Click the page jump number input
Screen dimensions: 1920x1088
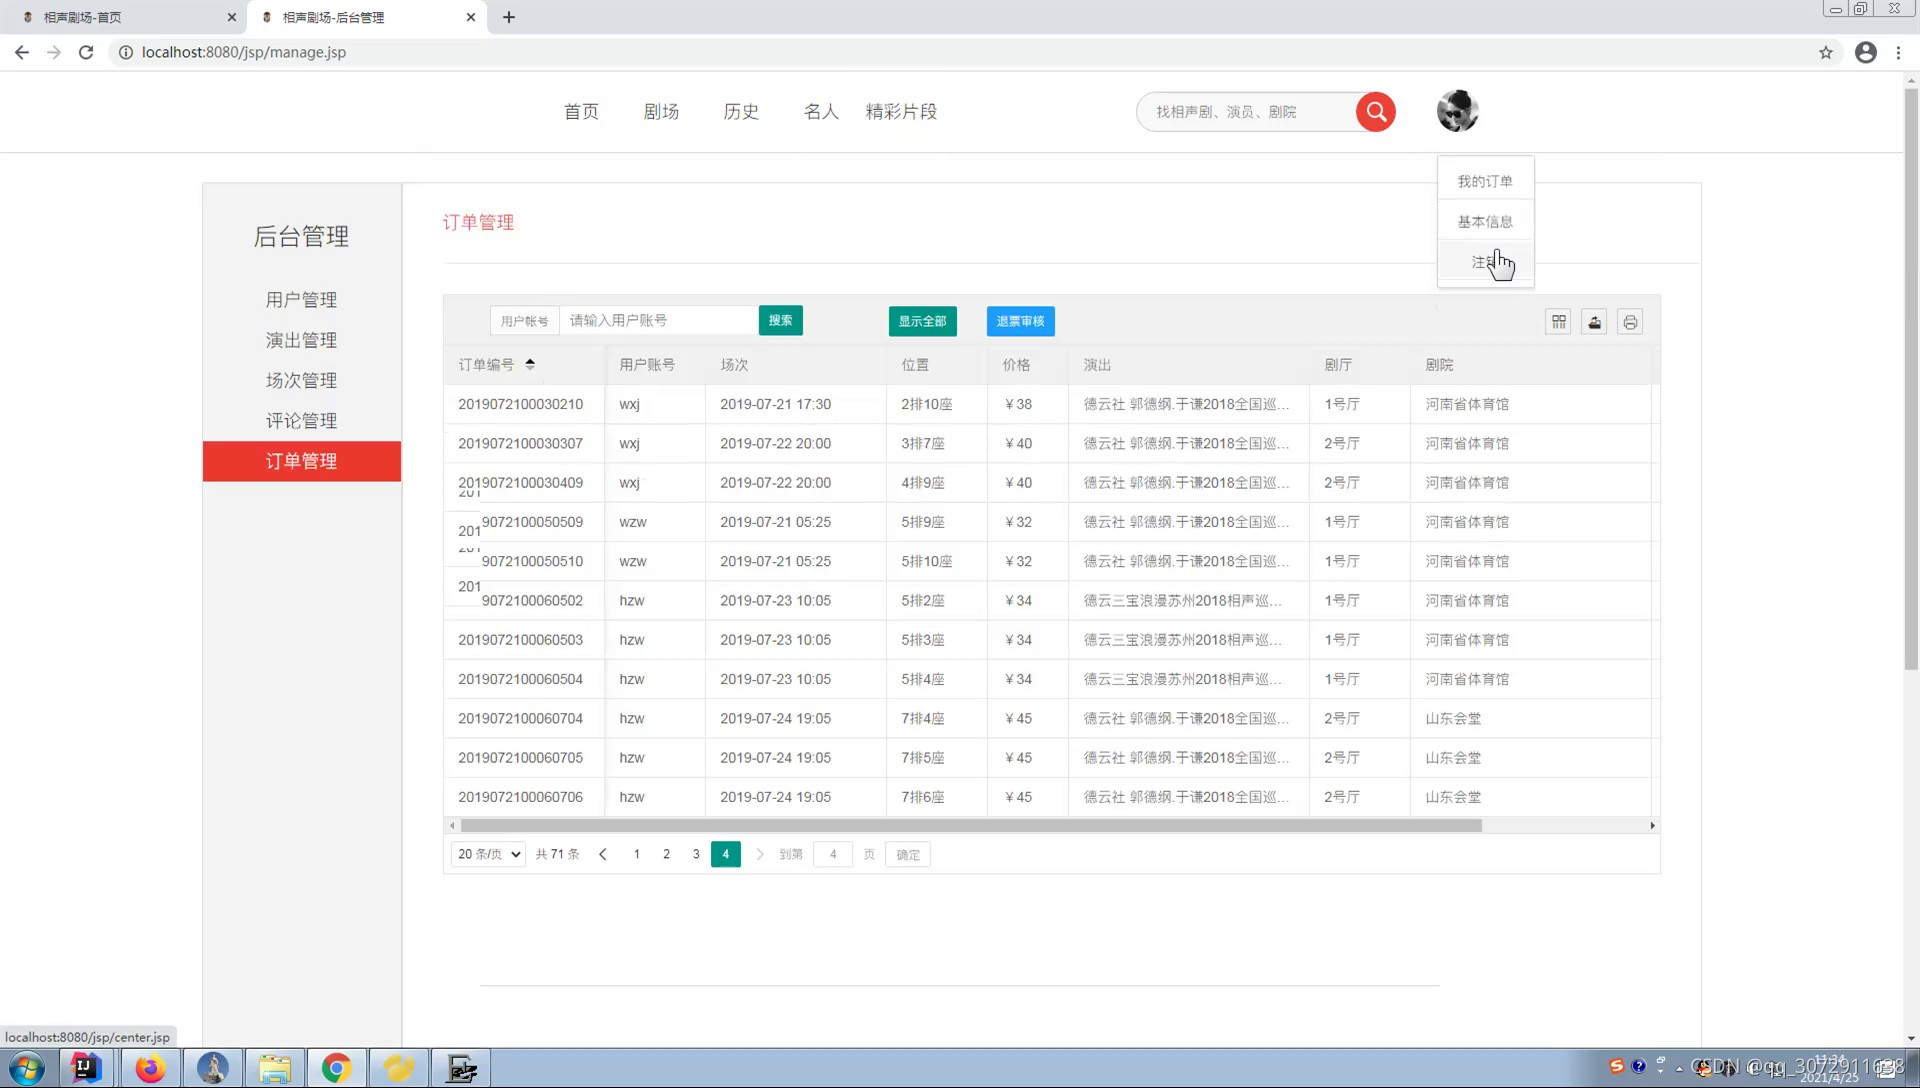[x=832, y=854]
